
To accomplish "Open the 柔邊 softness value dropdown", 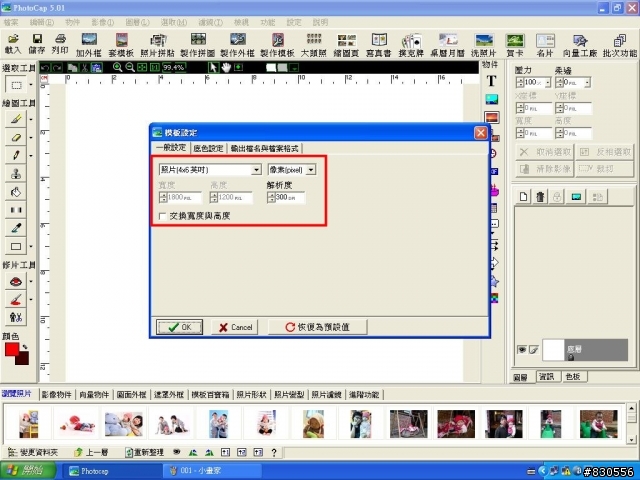I will click(x=587, y=83).
